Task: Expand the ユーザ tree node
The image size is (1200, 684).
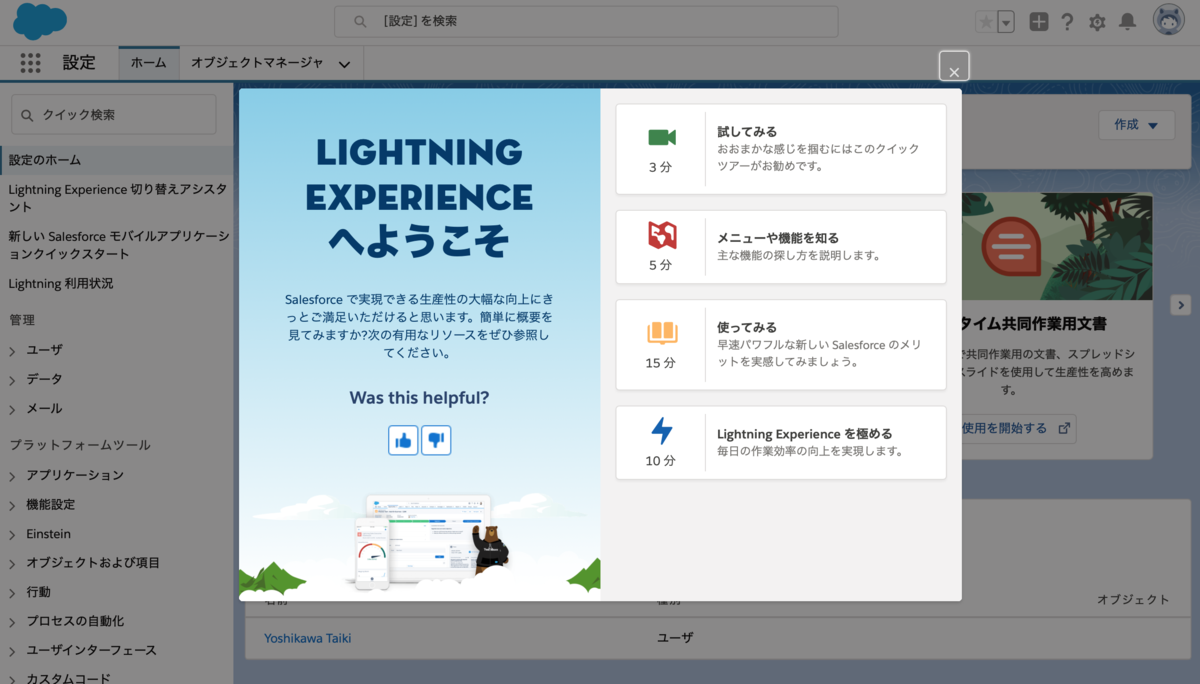Action: (12, 351)
